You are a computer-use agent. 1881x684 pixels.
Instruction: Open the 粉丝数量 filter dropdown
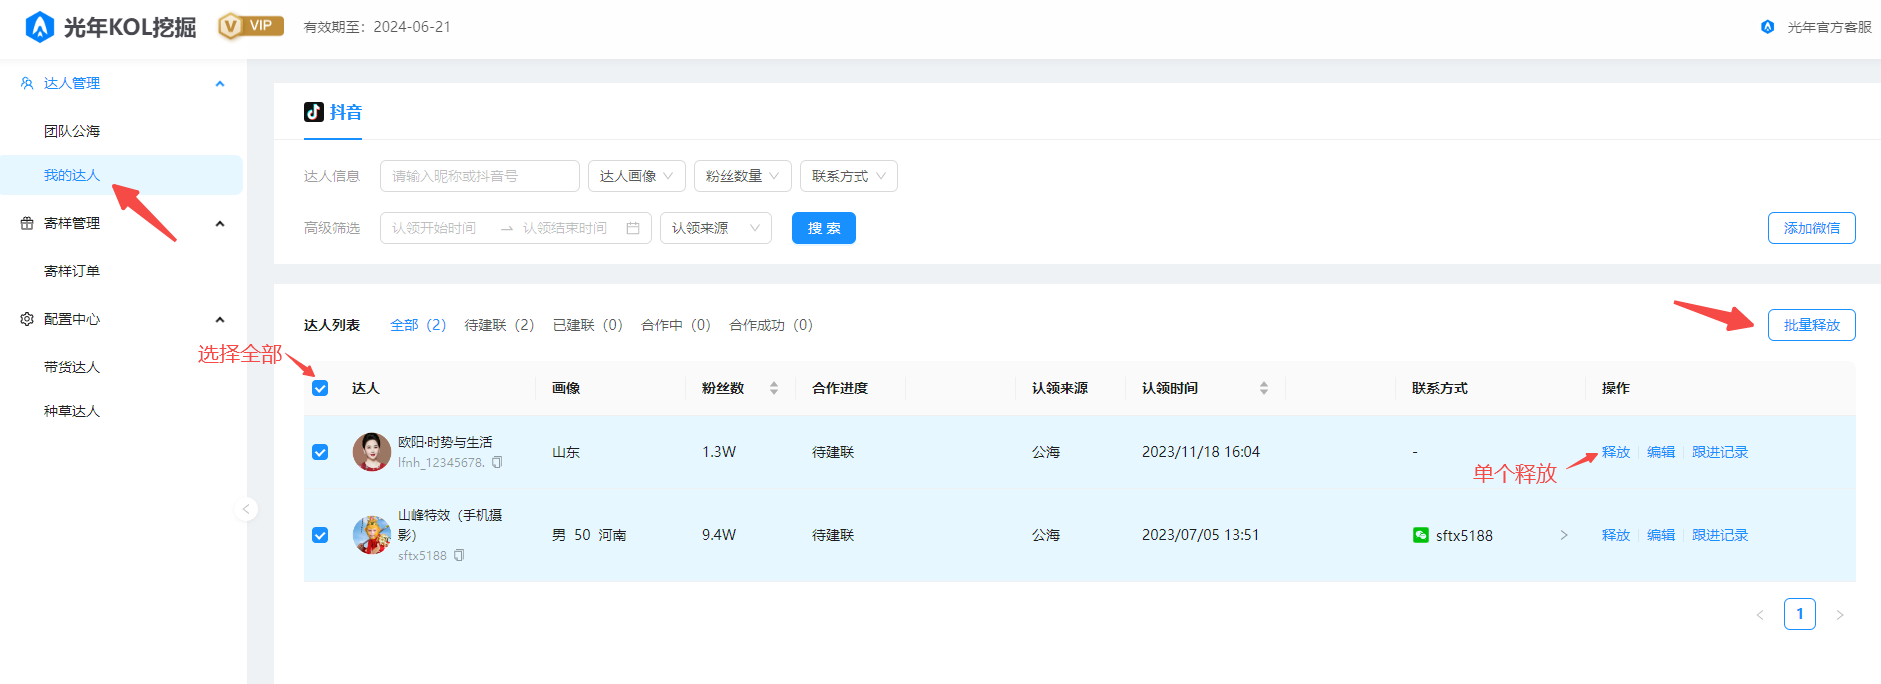click(x=742, y=176)
